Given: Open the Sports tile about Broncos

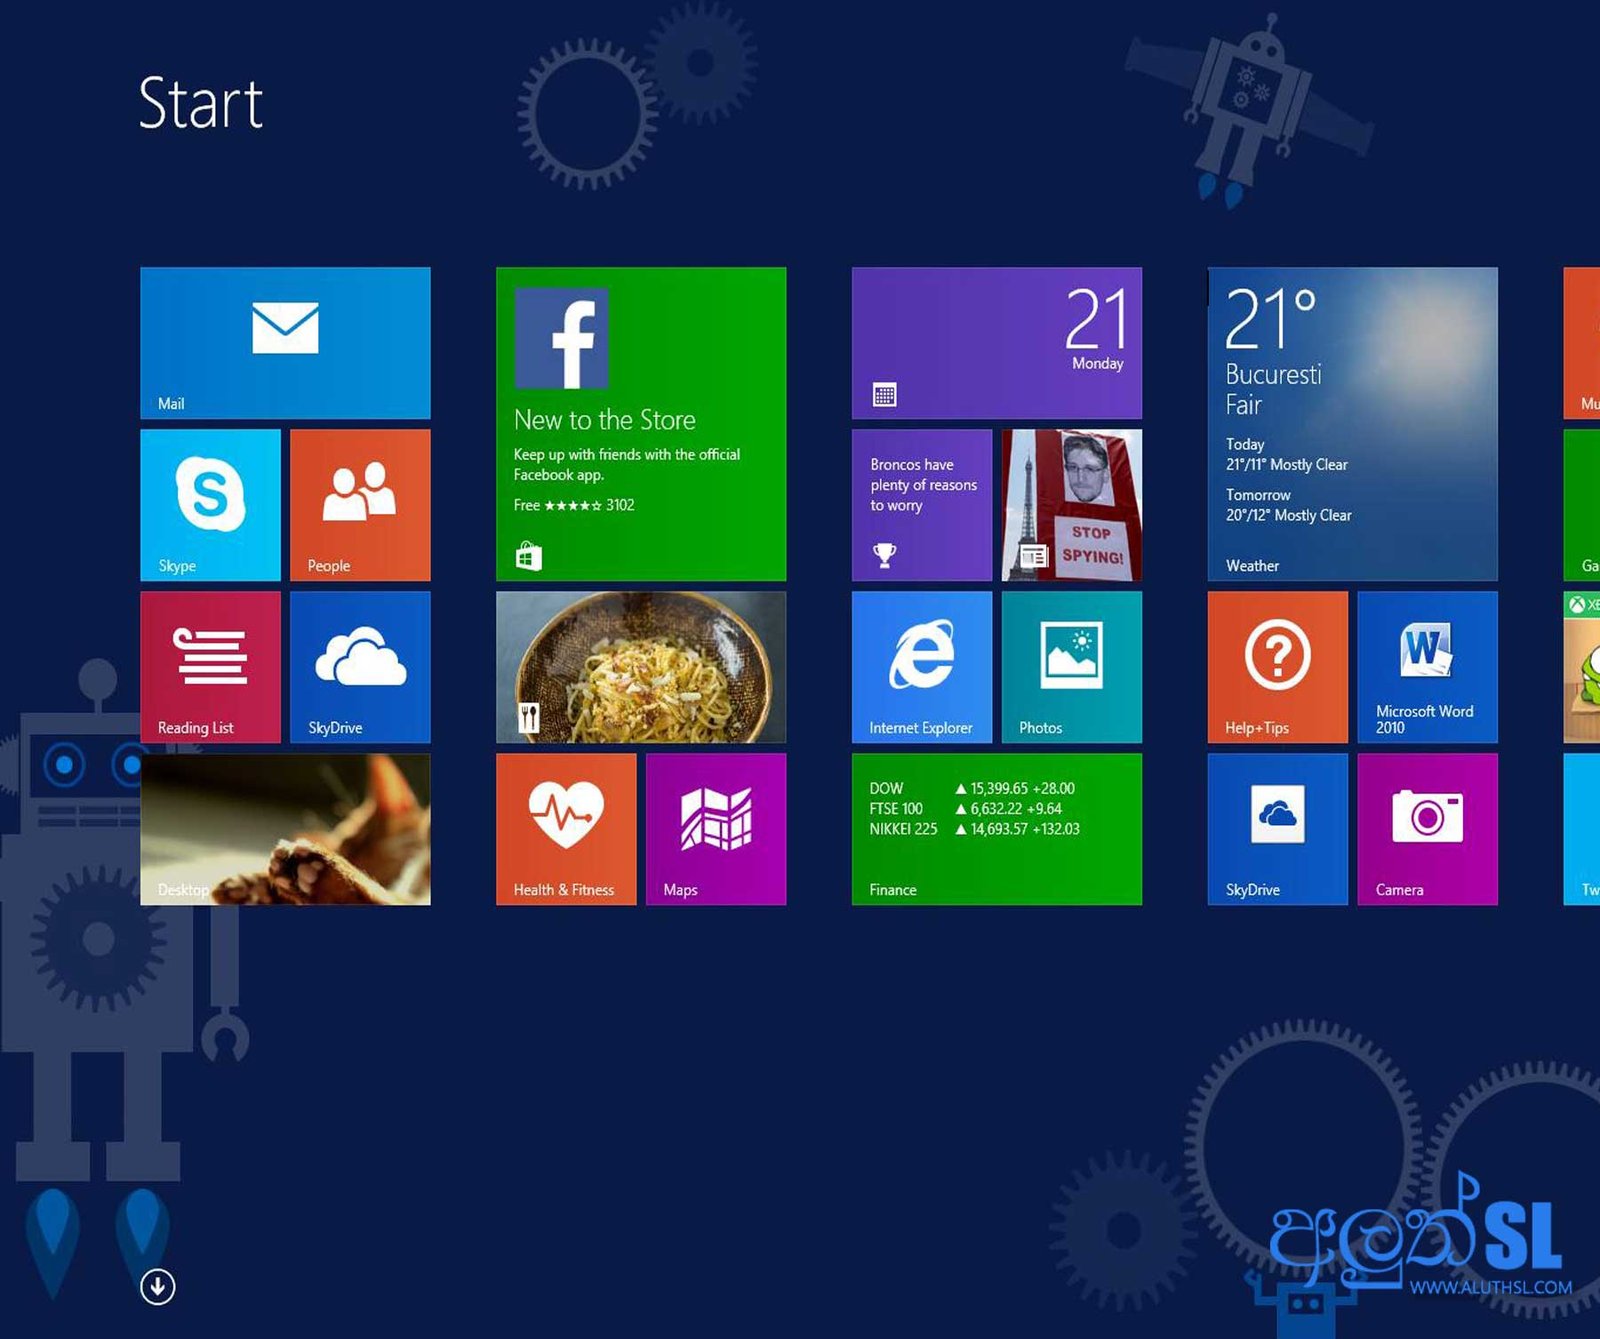Looking at the screenshot, I should (922, 505).
